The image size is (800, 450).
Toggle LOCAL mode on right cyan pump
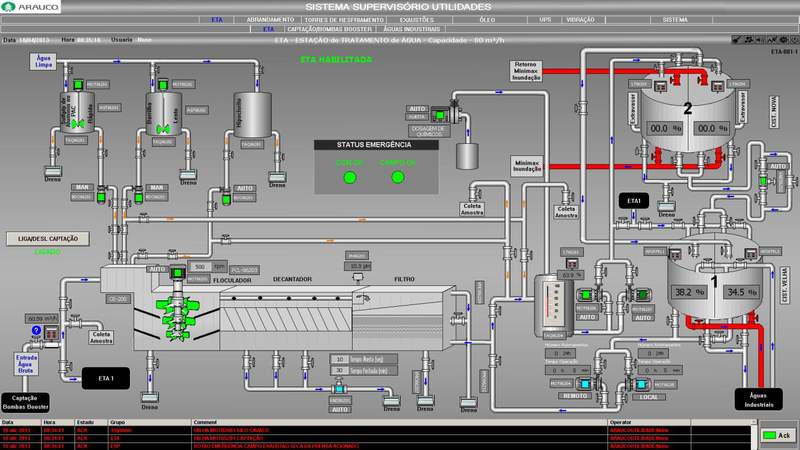point(648,397)
